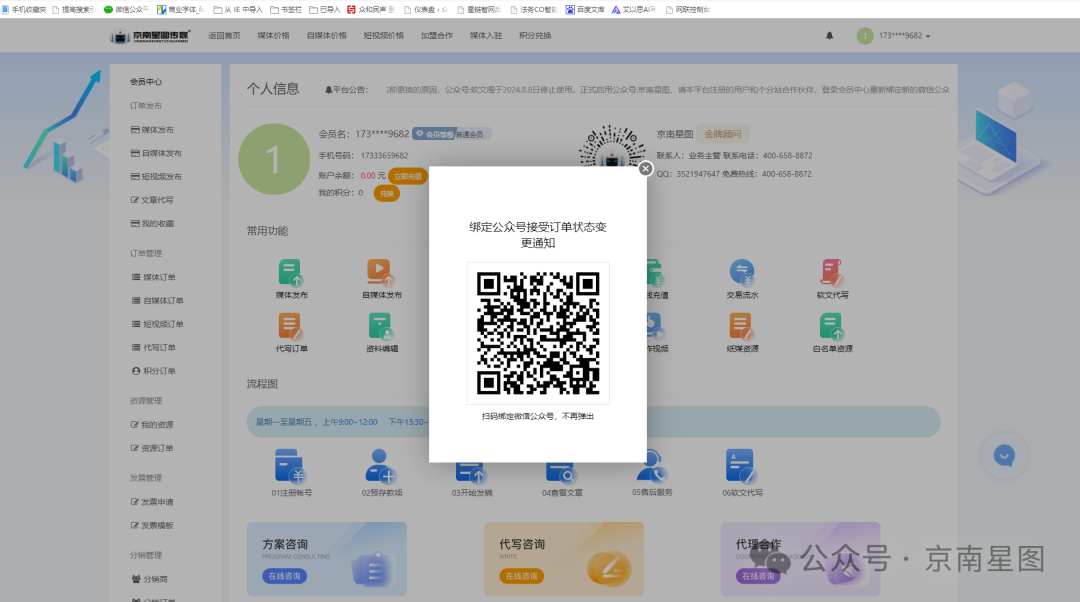Open the floating chat support bubble
Screen dimensions: 1080x602
[1004, 455]
